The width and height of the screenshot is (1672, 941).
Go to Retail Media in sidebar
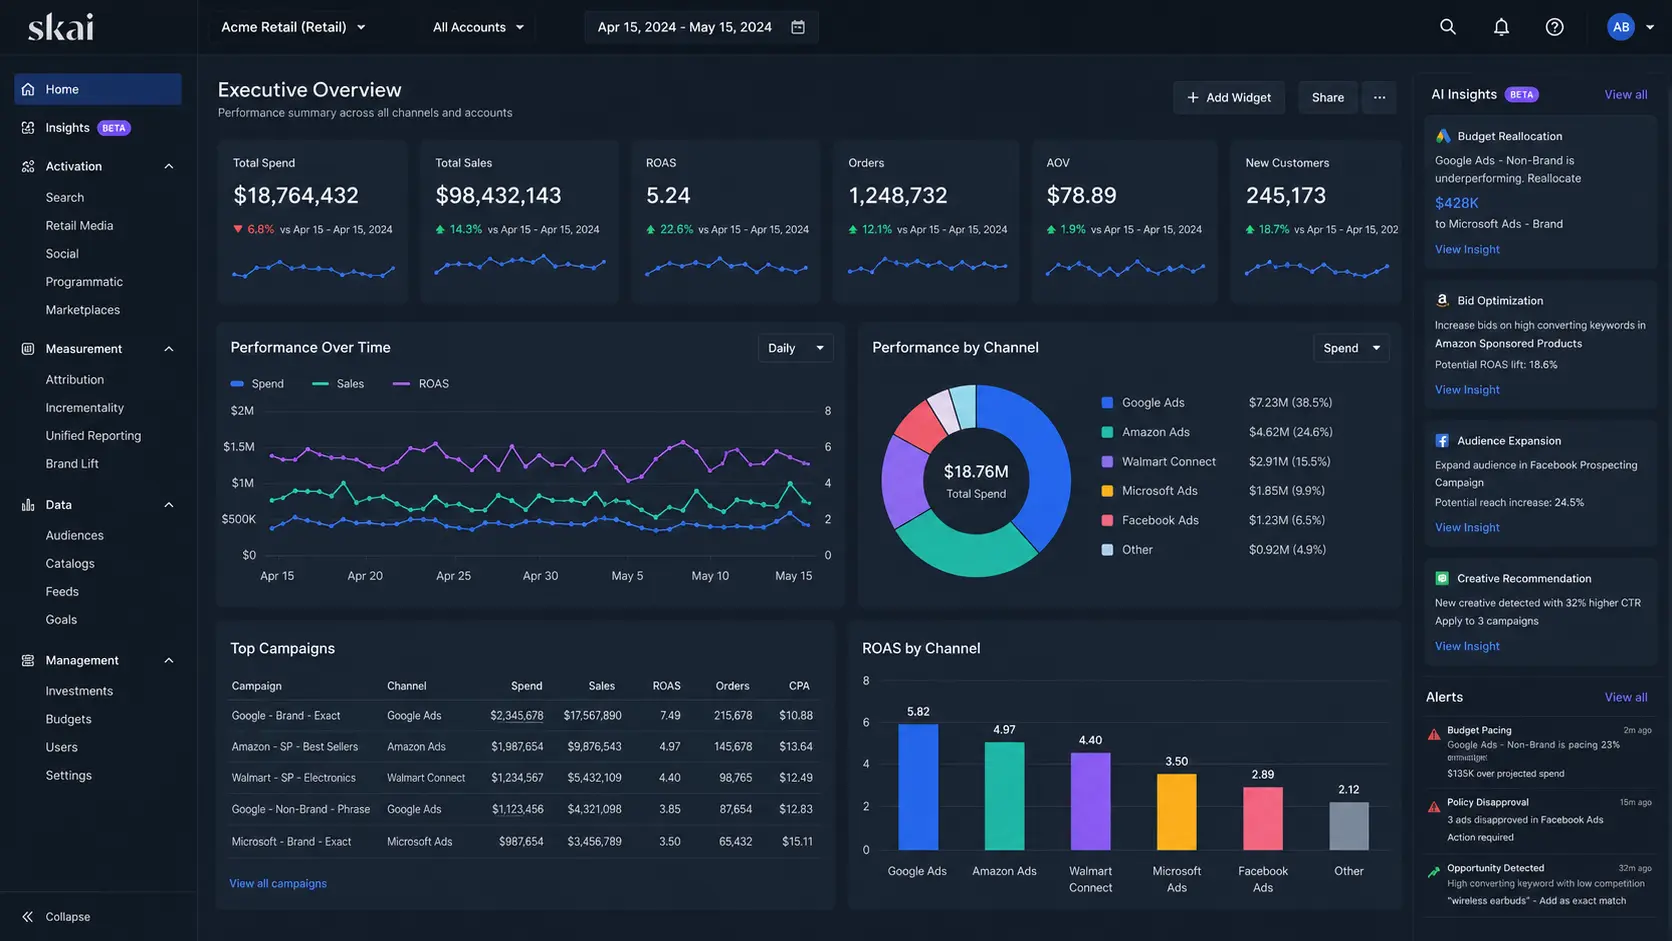coord(79,226)
